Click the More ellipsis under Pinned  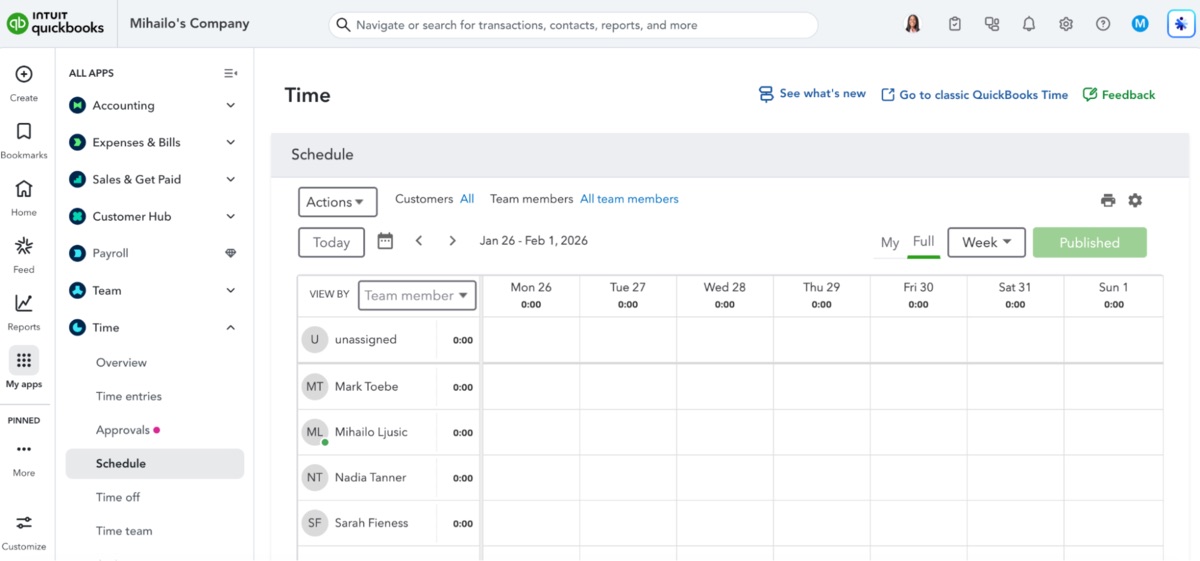click(24, 449)
